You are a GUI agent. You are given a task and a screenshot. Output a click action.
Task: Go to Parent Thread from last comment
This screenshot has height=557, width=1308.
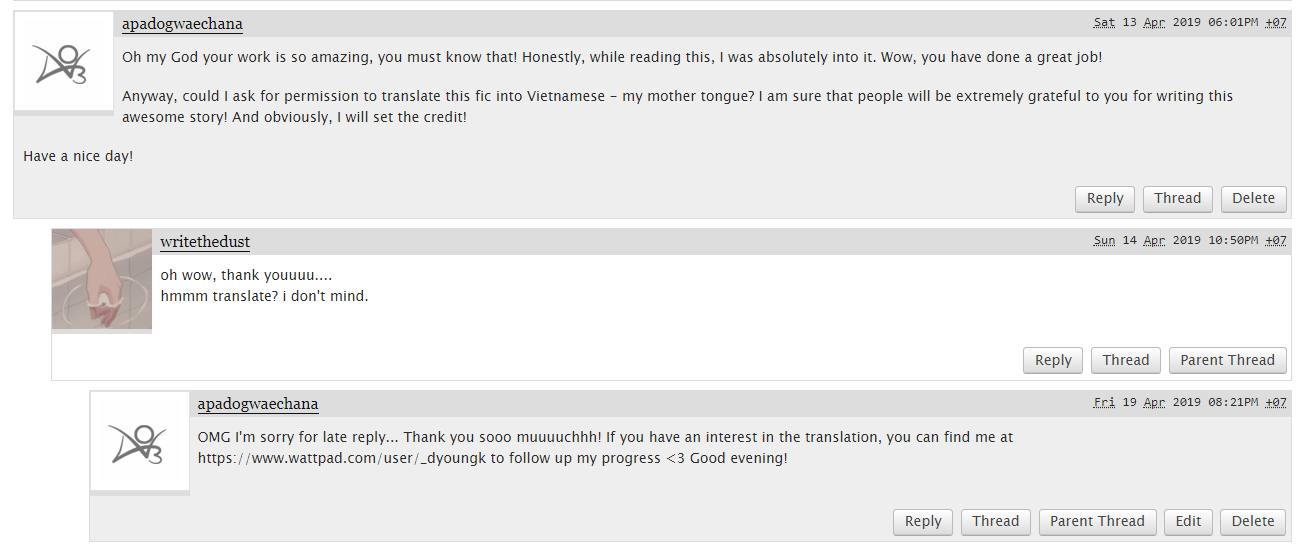tap(1097, 521)
